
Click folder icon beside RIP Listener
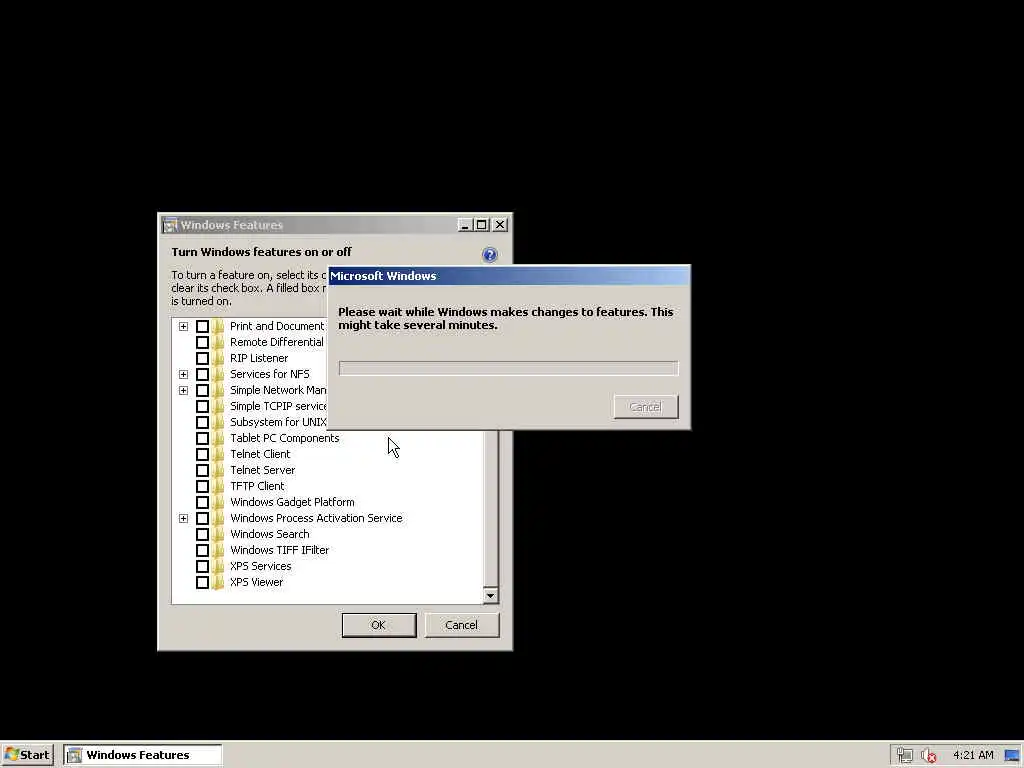[218, 359]
